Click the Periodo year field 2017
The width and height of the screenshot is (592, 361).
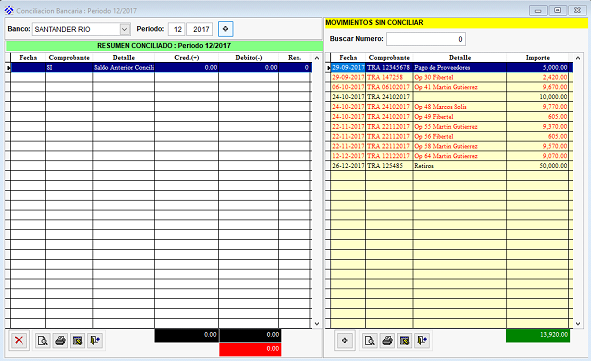tap(200, 29)
